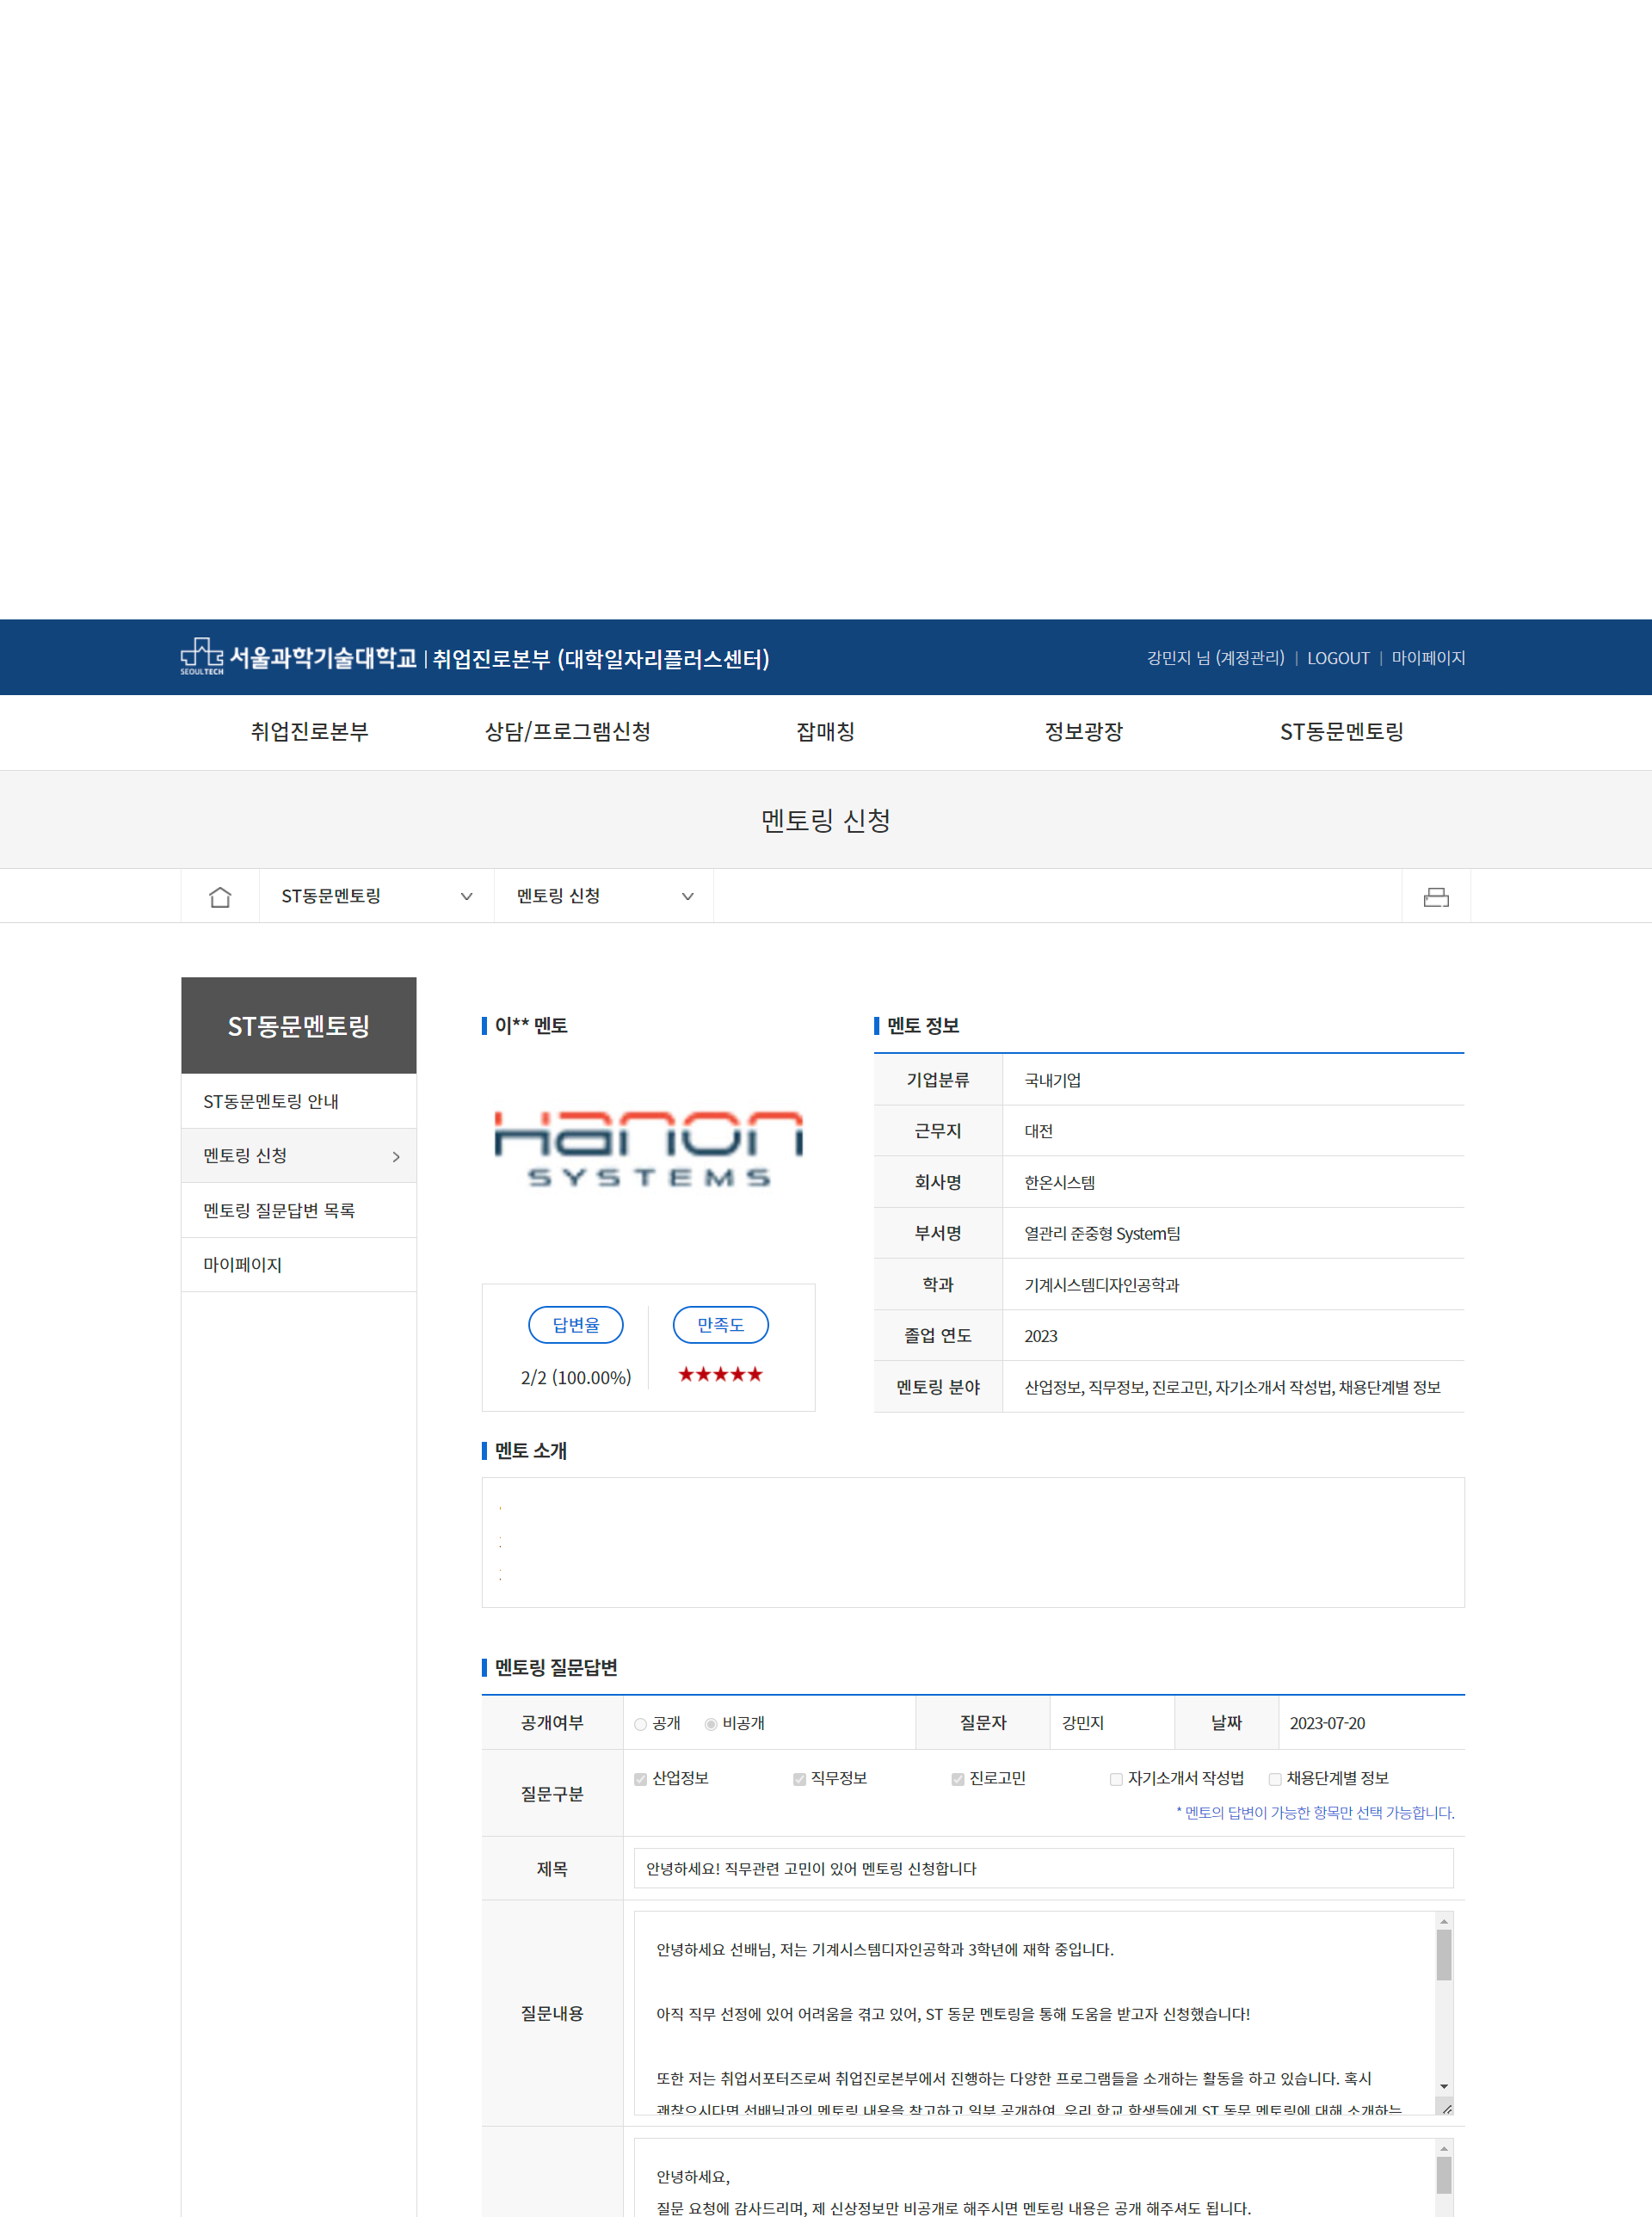The height and width of the screenshot is (2217, 1652).
Task: Click the 질문내용 textarea resize handle
Action: (x=1445, y=2107)
